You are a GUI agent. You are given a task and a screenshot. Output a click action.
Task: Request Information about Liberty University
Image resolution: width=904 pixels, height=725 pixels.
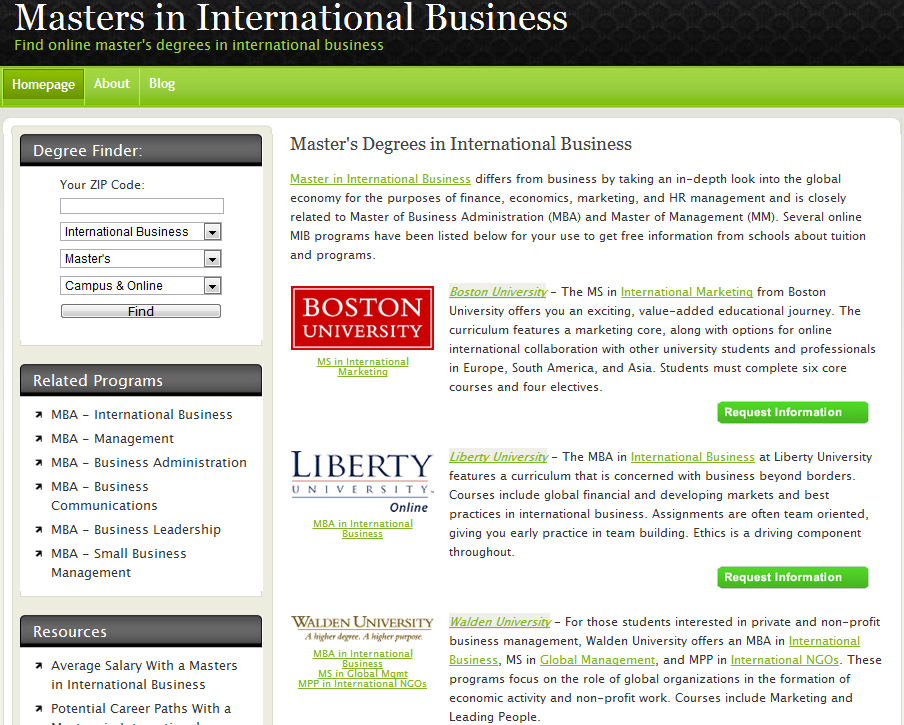click(x=792, y=577)
